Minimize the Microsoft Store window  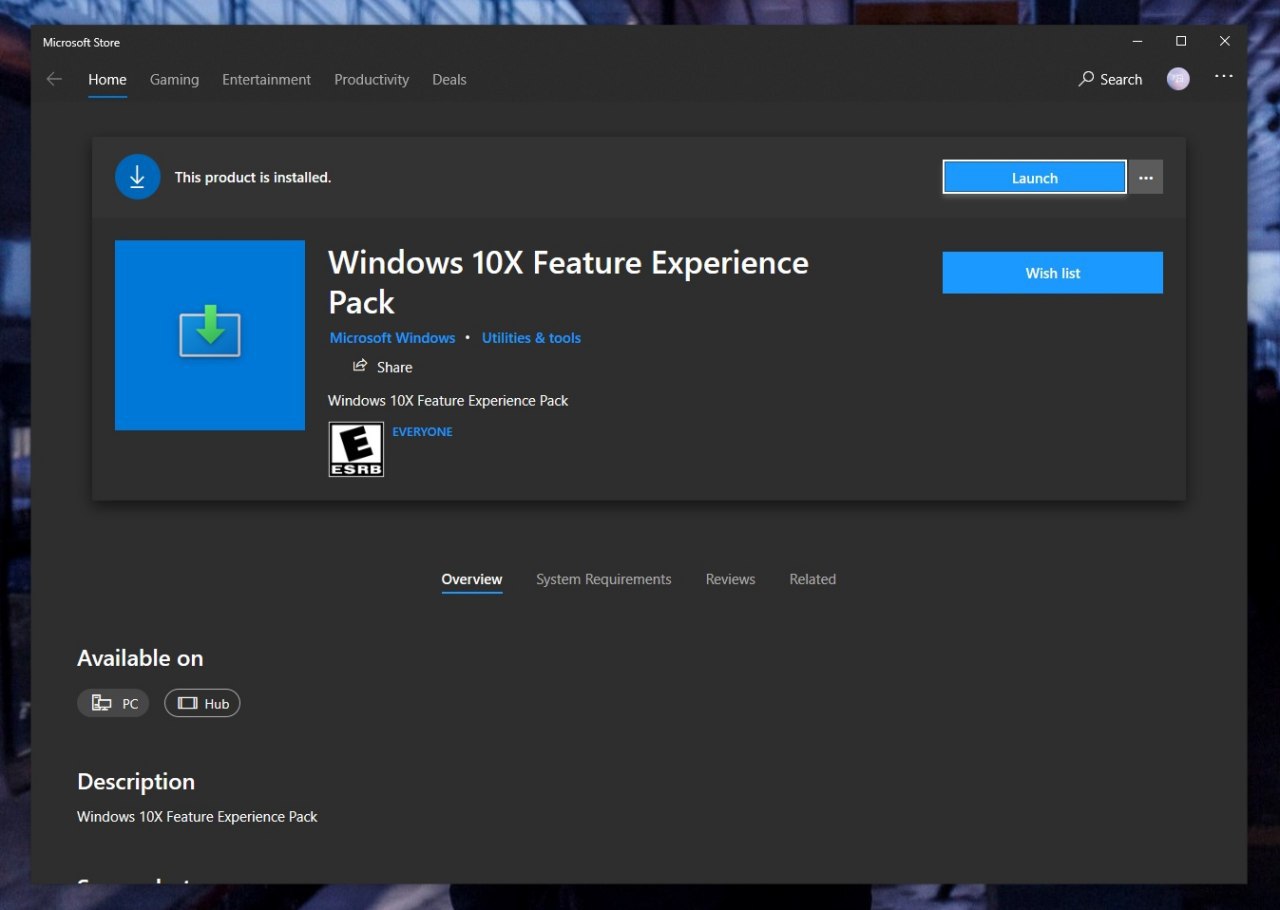click(1138, 41)
